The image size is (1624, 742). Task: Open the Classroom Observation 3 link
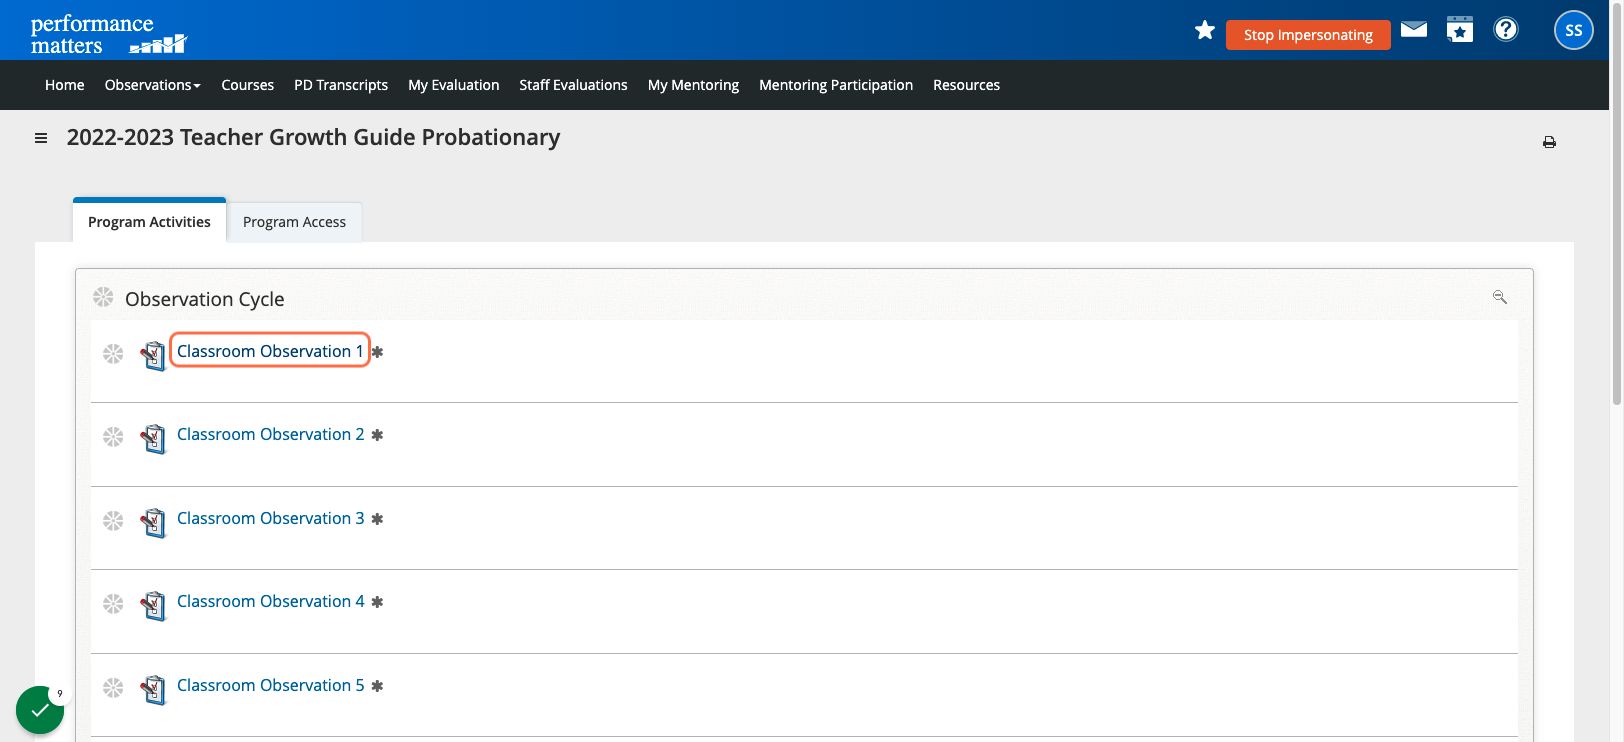[271, 518]
